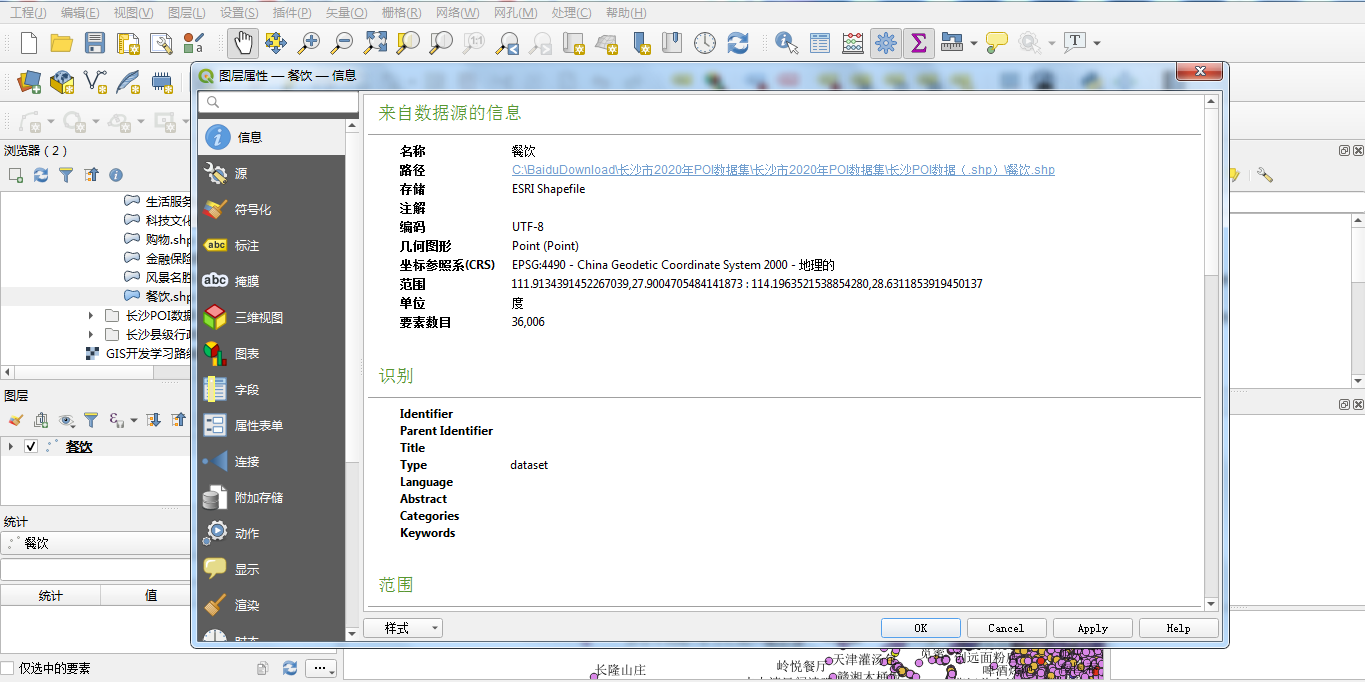
Task: Create a new project with the blank page icon
Action: (x=29, y=43)
